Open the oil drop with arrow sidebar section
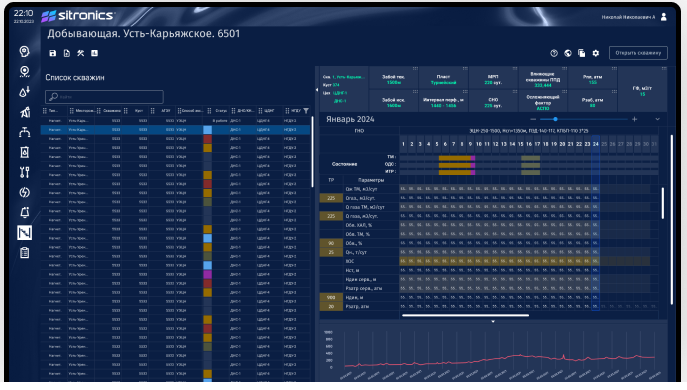This screenshot has width=687, height=390. [x=25, y=92]
